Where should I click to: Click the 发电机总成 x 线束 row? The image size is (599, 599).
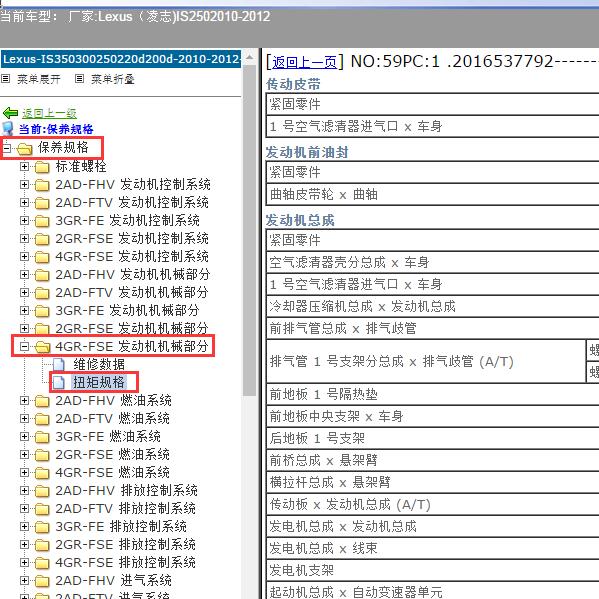click(x=432, y=549)
